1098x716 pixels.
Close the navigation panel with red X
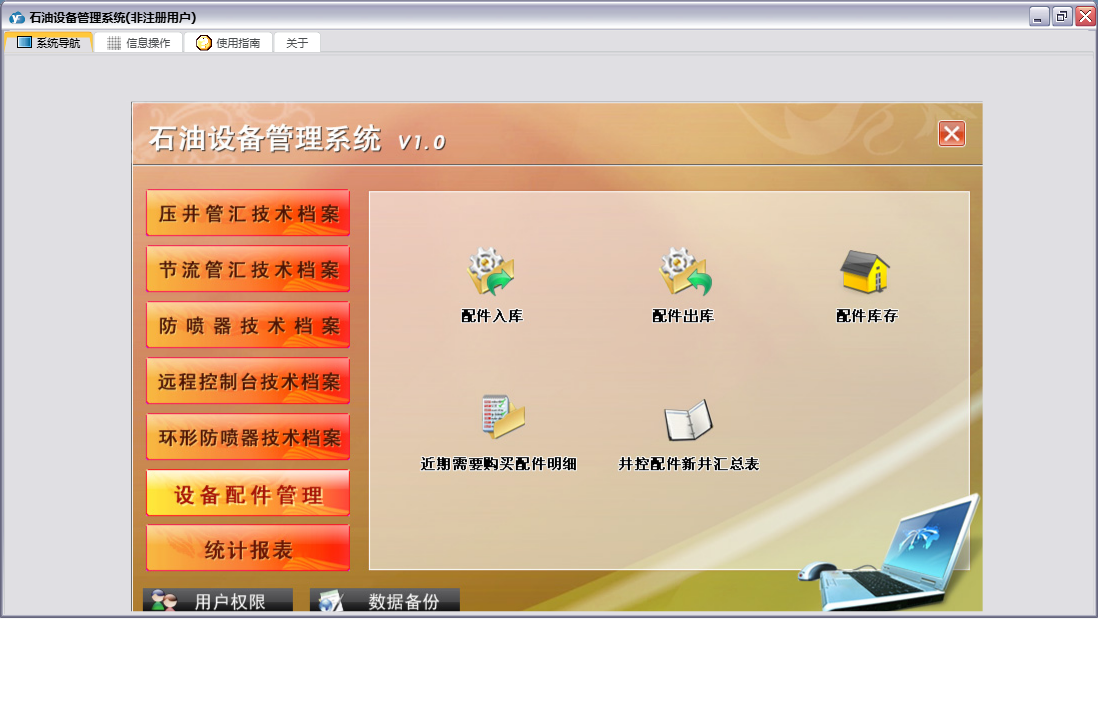(952, 134)
